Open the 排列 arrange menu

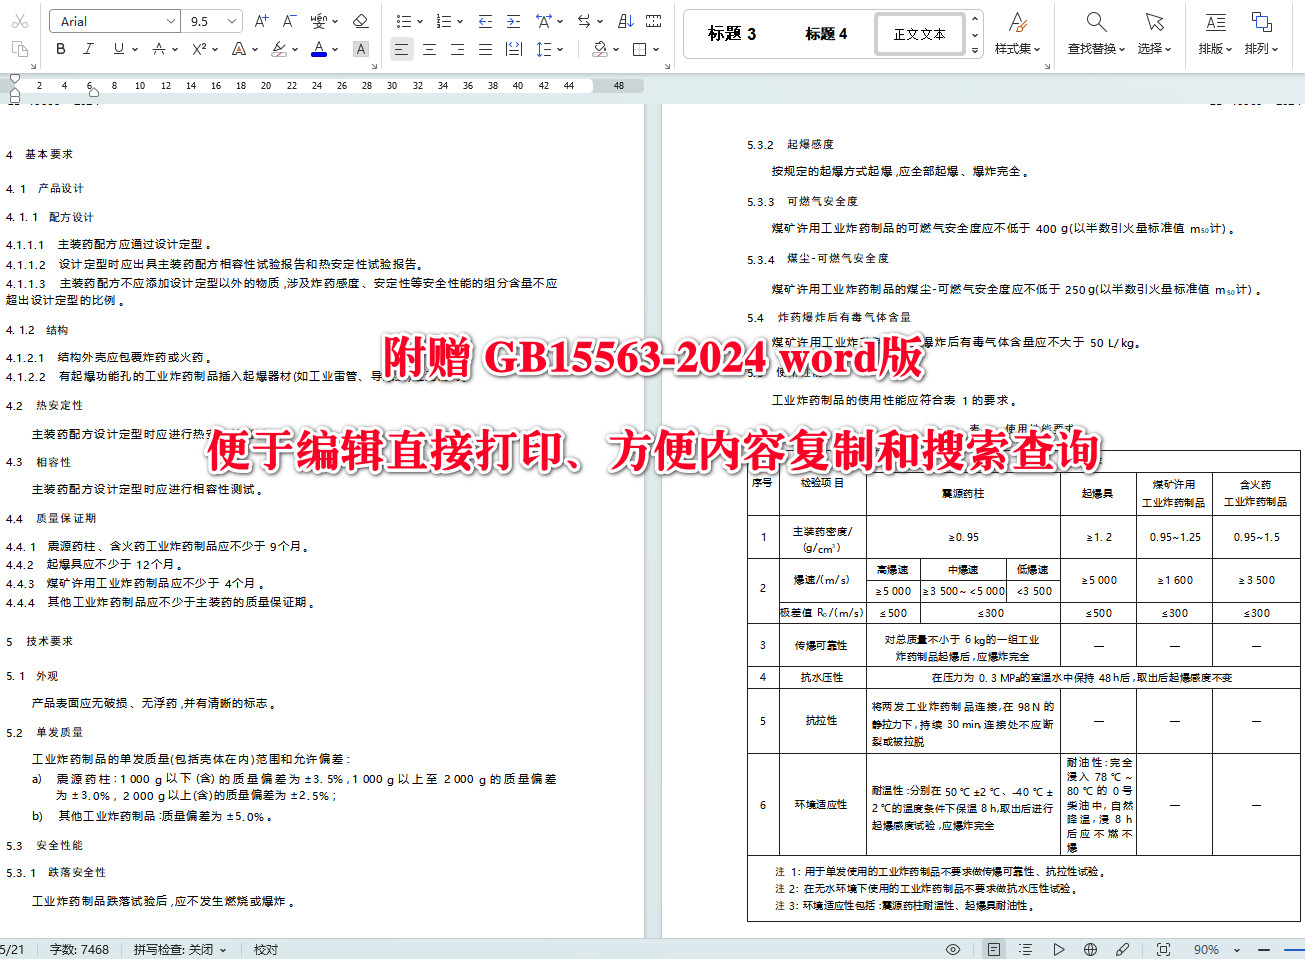tap(1261, 33)
